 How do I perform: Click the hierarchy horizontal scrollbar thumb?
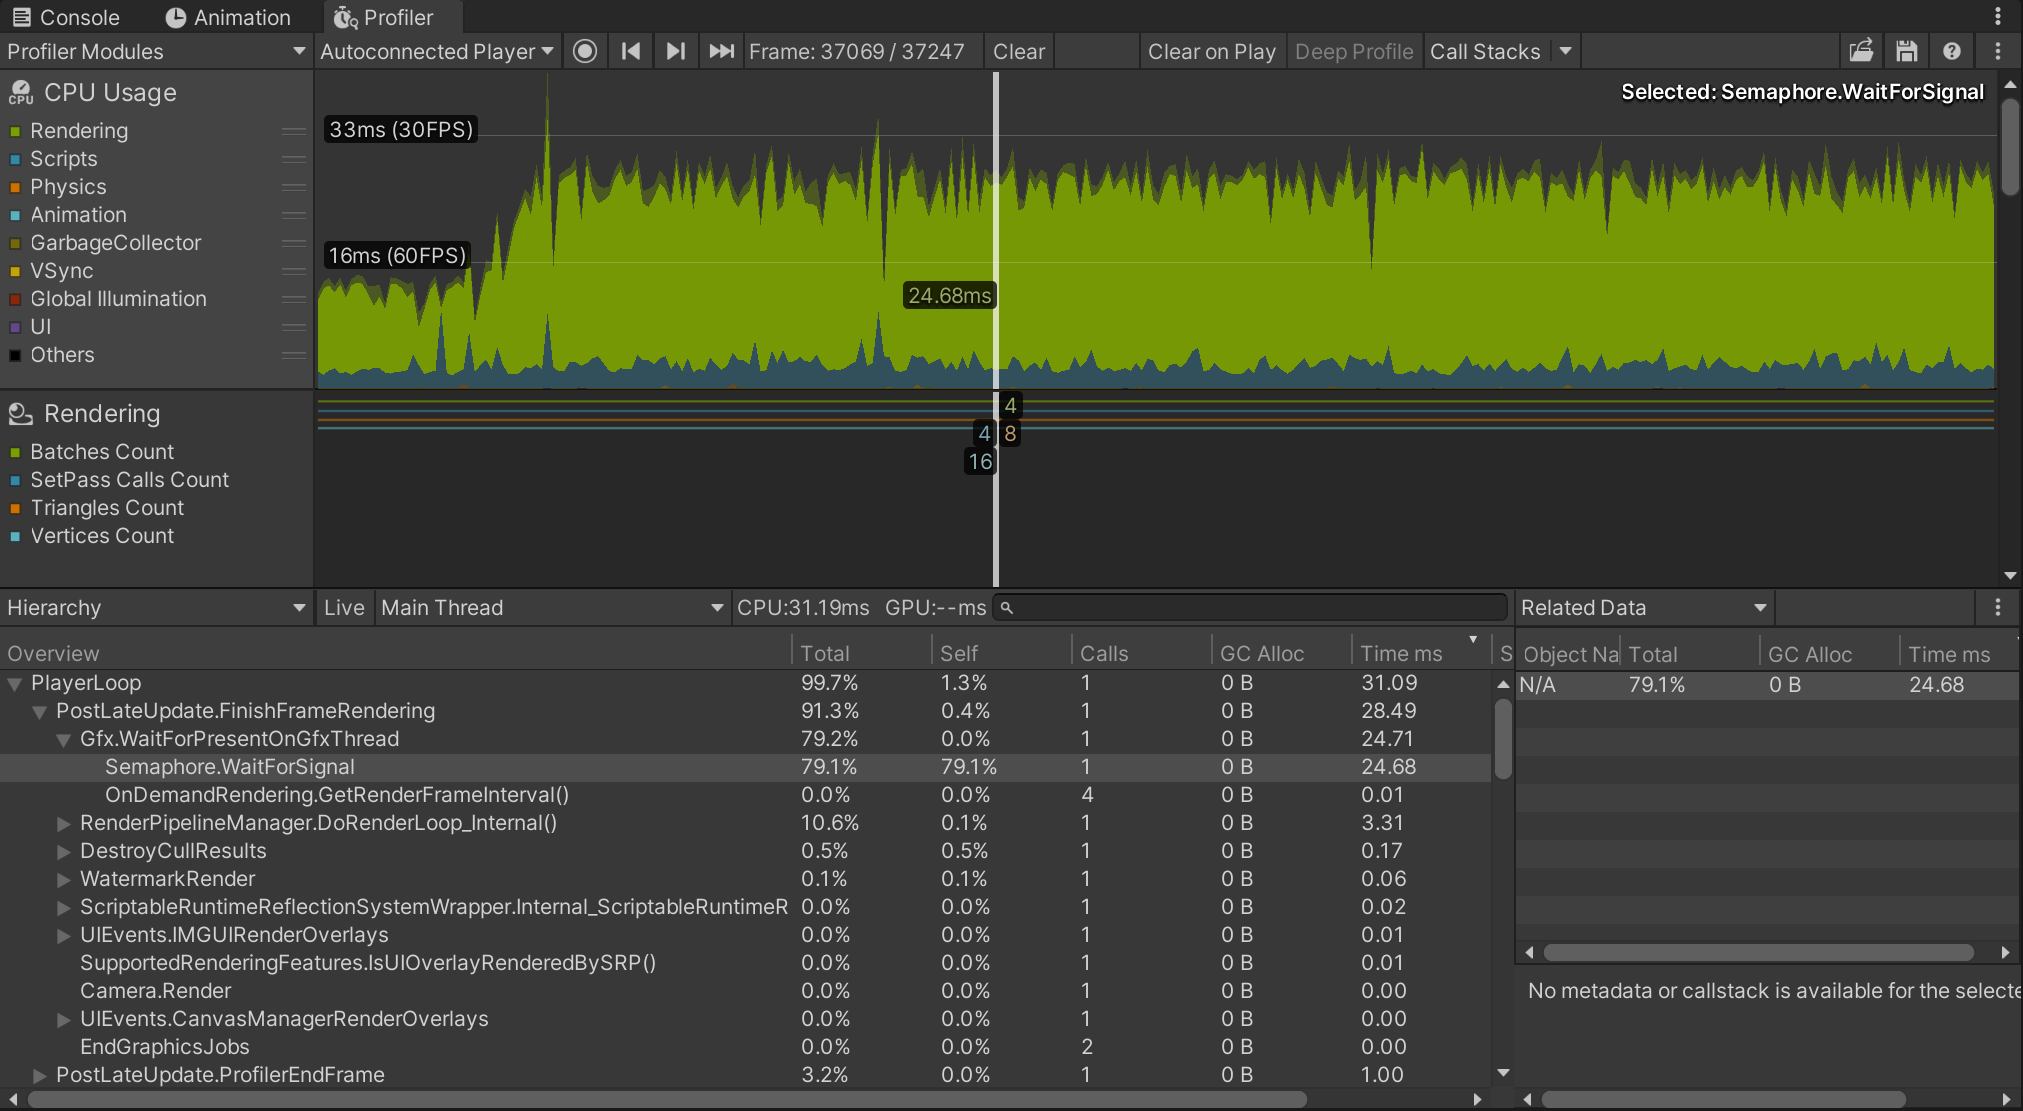(x=667, y=1099)
